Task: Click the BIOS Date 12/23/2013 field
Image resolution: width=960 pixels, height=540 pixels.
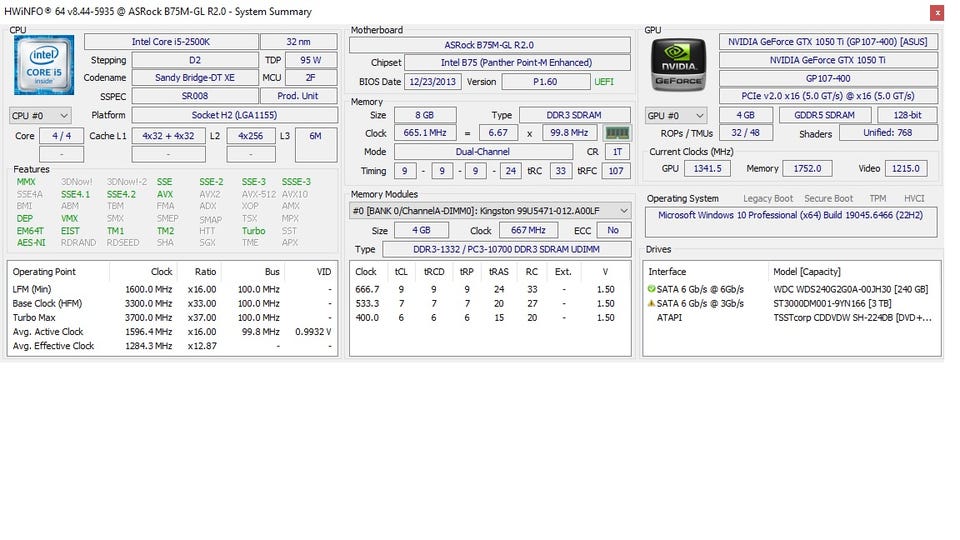Action: tap(433, 81)
